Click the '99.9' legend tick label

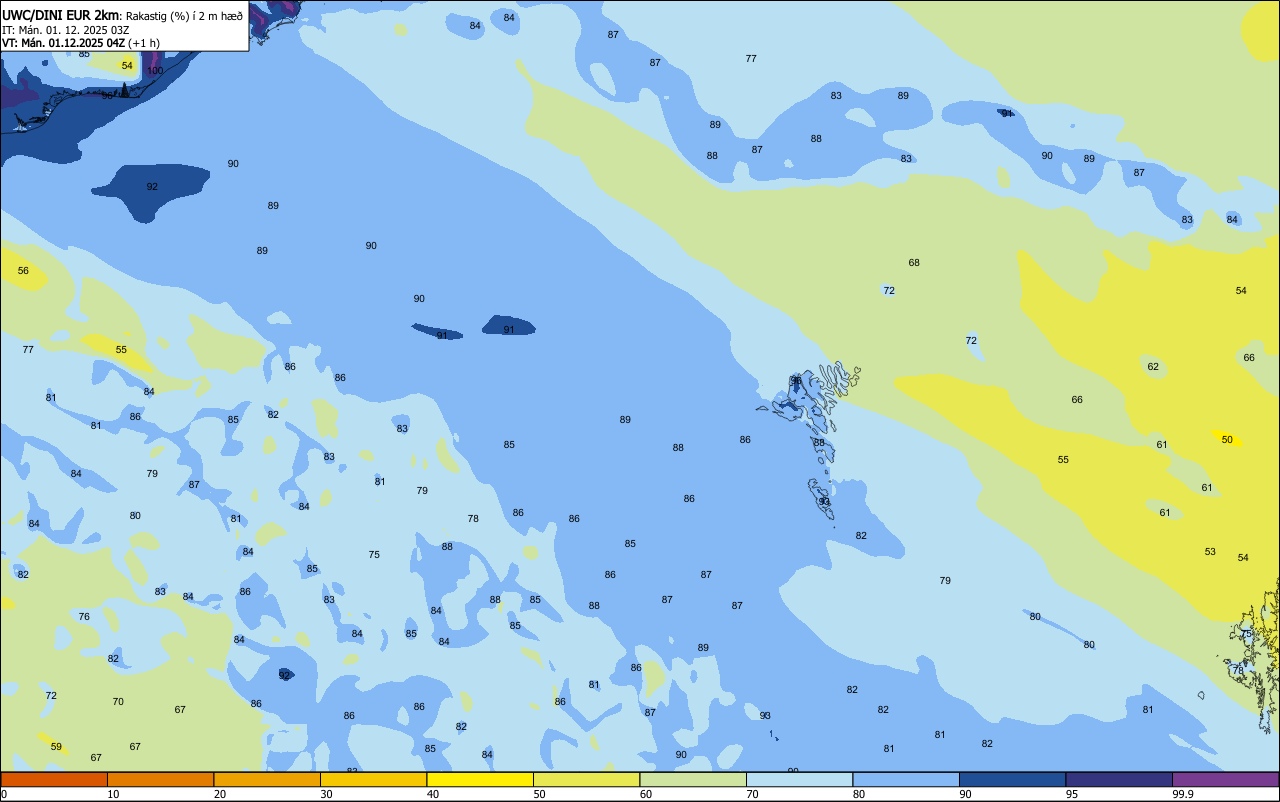pyautogui.click(x=1183, y=794)
